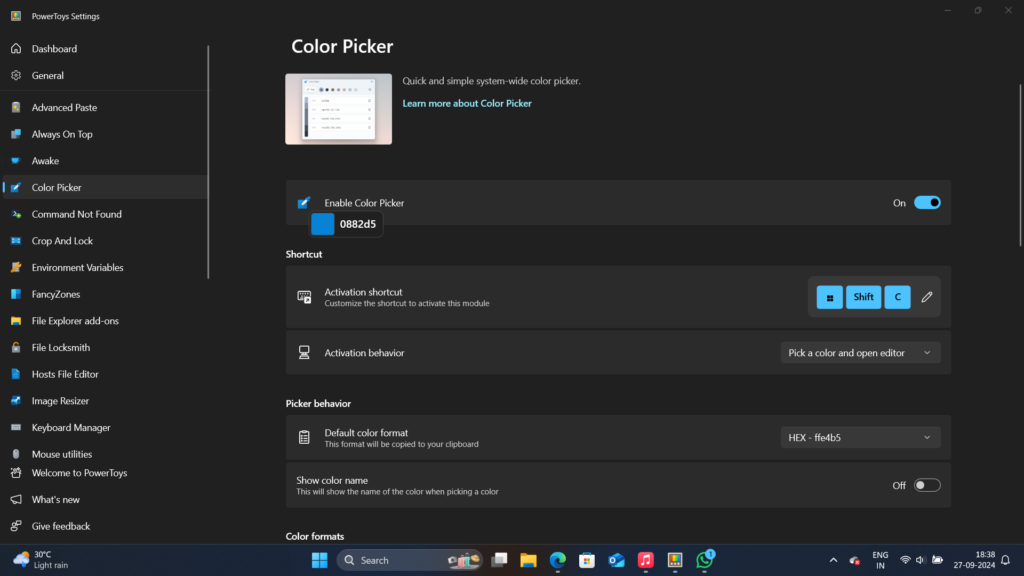This screenshot has width=1024, height=576.
Task: Open the Windows Start menu
Action: [x=319, y=560]
